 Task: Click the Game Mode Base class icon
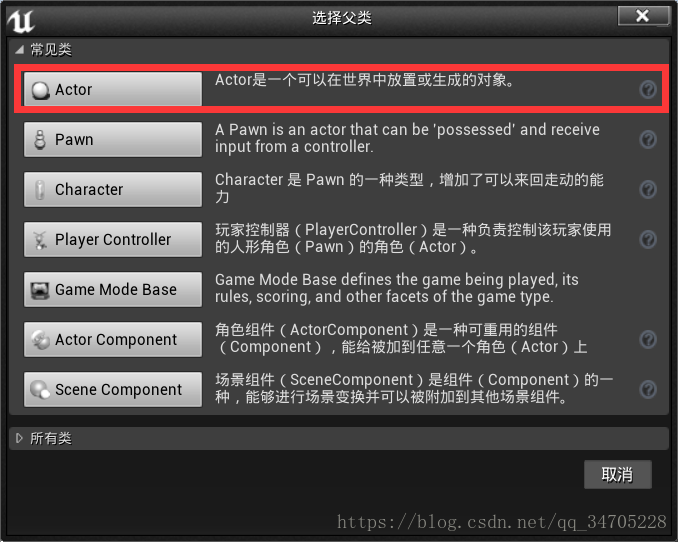pos(40,290)
